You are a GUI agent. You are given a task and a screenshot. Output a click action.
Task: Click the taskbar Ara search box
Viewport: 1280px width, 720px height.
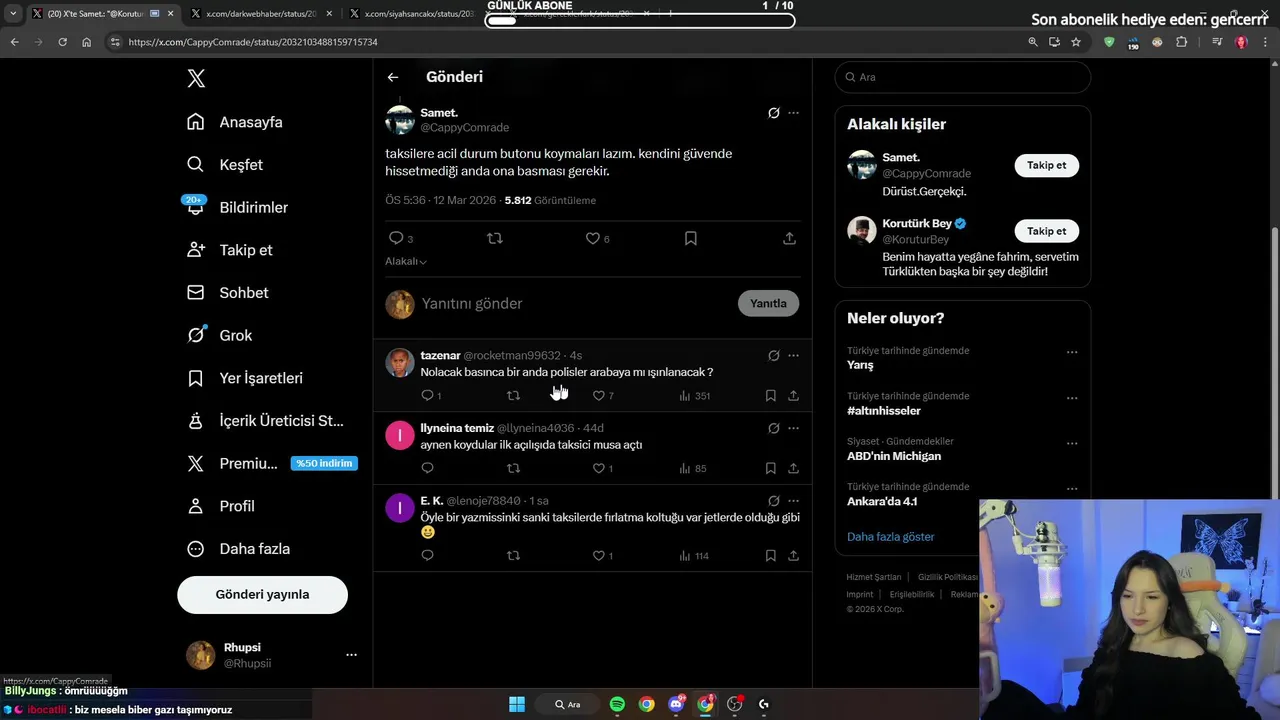coord(567,704)
